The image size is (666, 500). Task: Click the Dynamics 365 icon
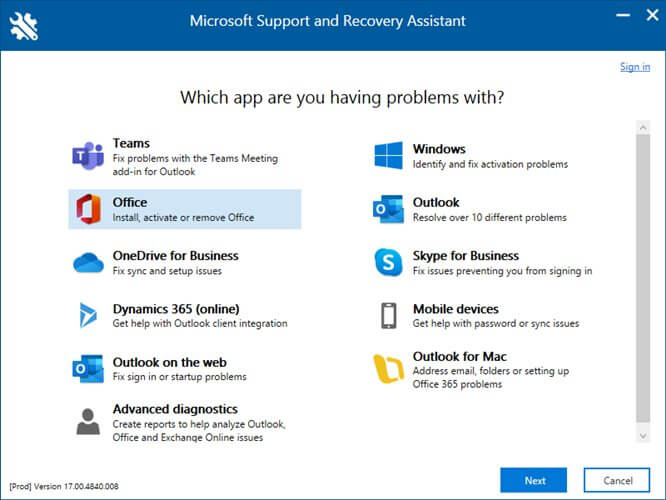88,315
